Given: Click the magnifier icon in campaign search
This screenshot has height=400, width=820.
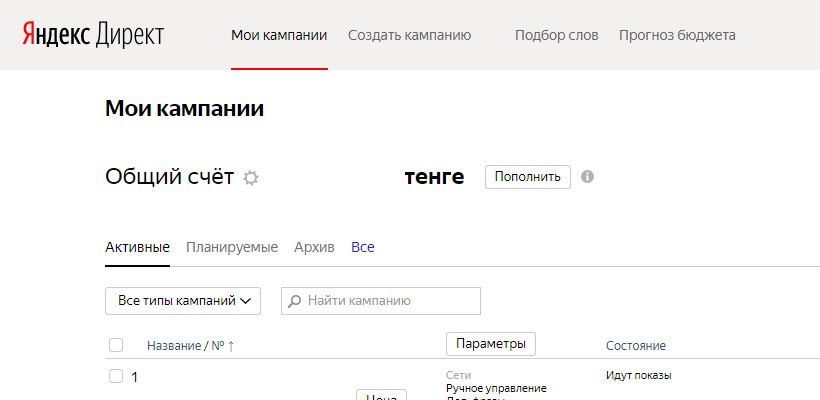Looking at the screenshot, I should tap(295, 301).
